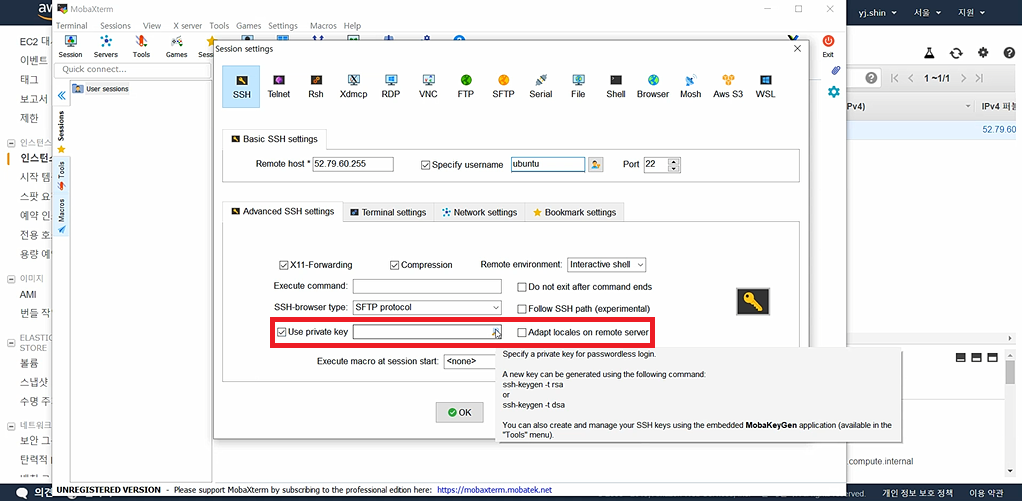Viewport: 1022px width, 501px height.
Task: Open the AMI link in AWS sidebar
Action: point(28,295)
